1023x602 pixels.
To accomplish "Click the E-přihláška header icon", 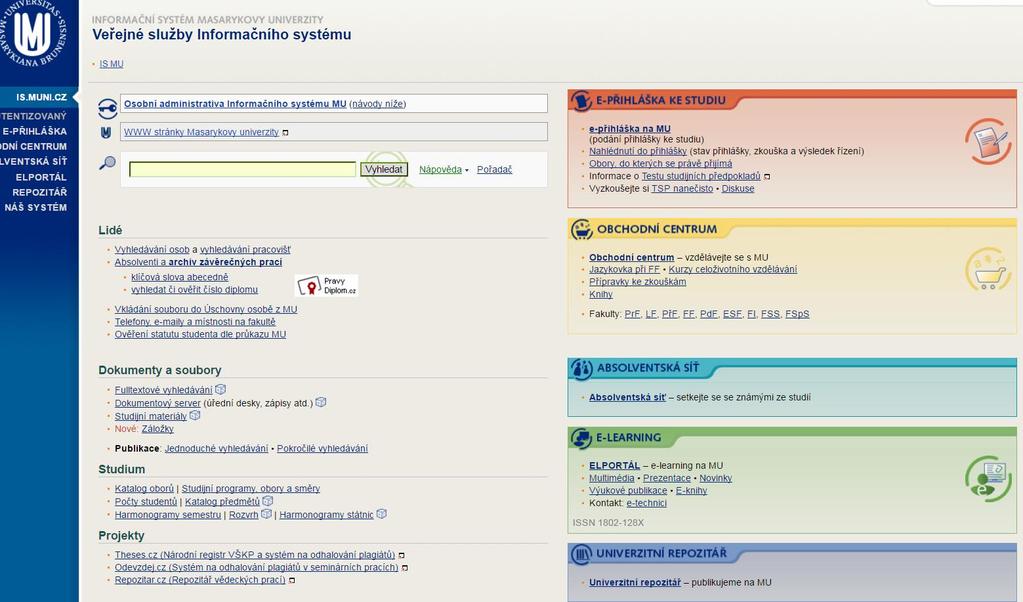I will pos(580,100).
